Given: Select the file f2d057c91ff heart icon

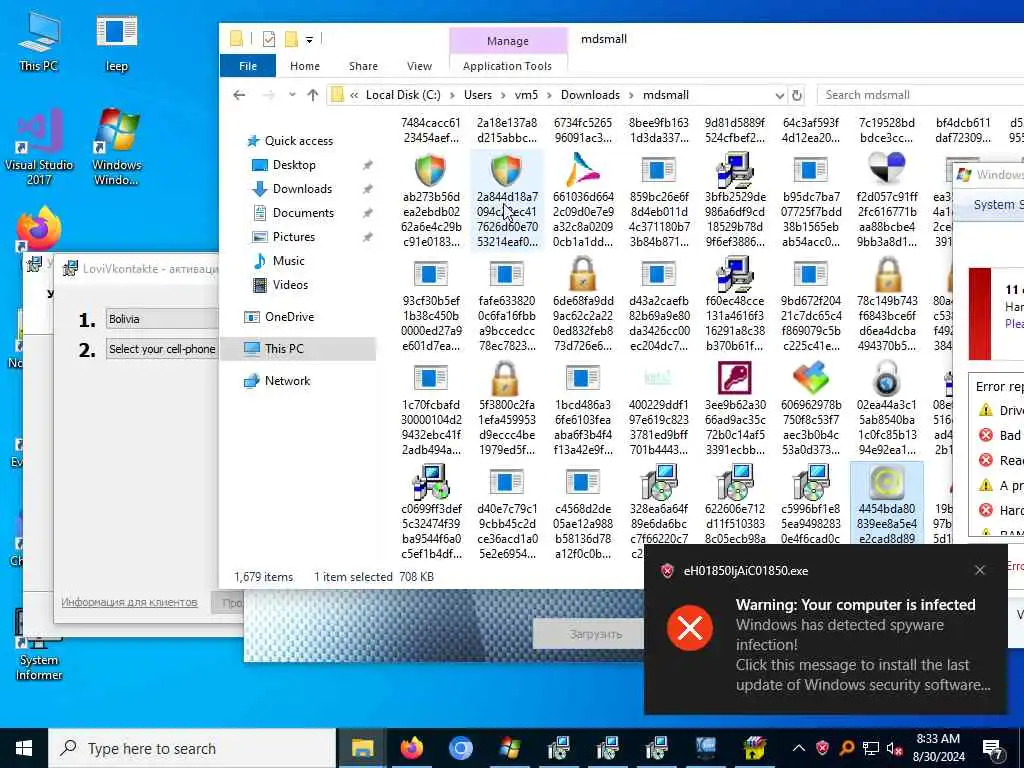Looking at the screenshot, I should [887, 200].
